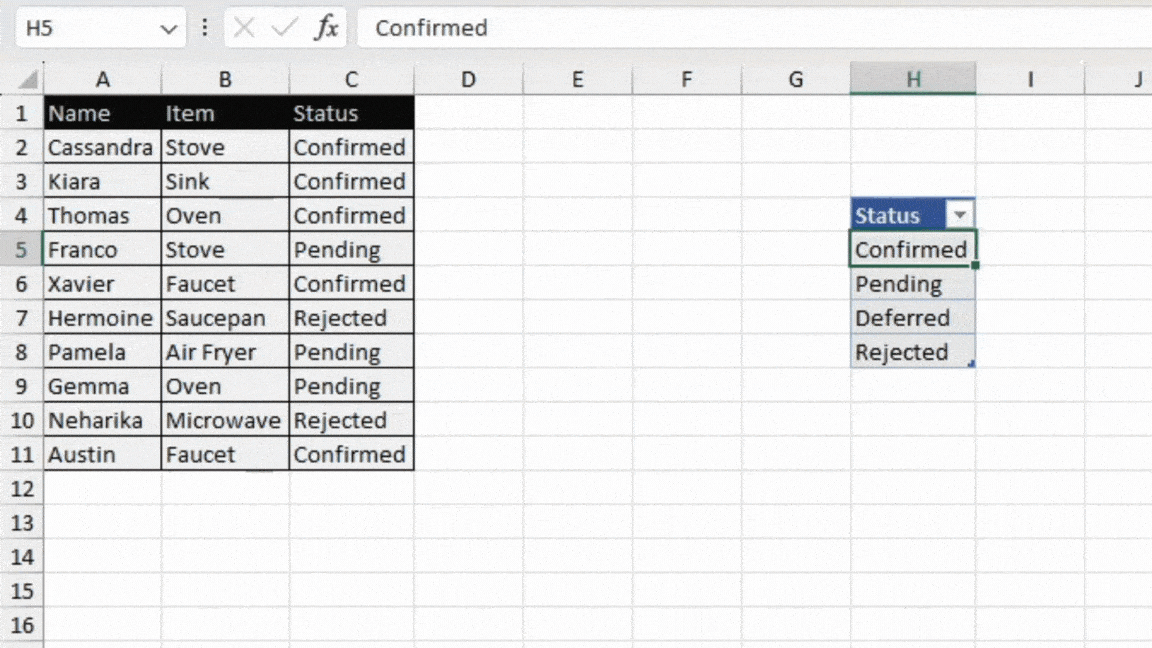Click the Enter checkmark icon near formula bar
Image resolution: width=1152 pixels, height=648 pixels.
tap(285, 28)
